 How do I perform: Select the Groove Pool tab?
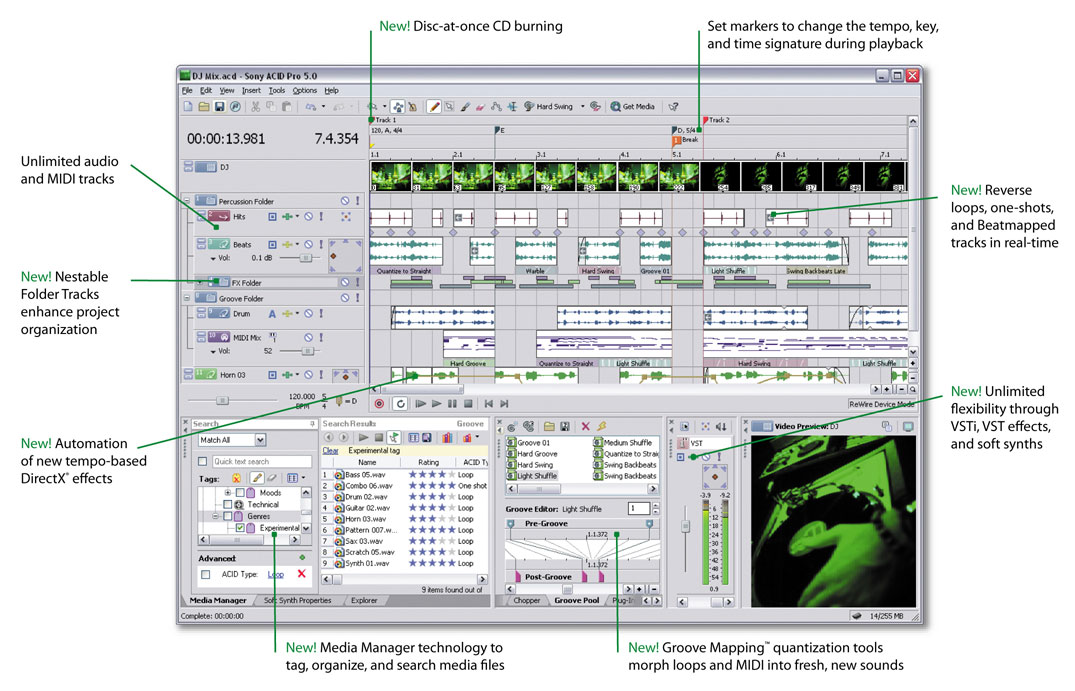(x=577, y=601)
